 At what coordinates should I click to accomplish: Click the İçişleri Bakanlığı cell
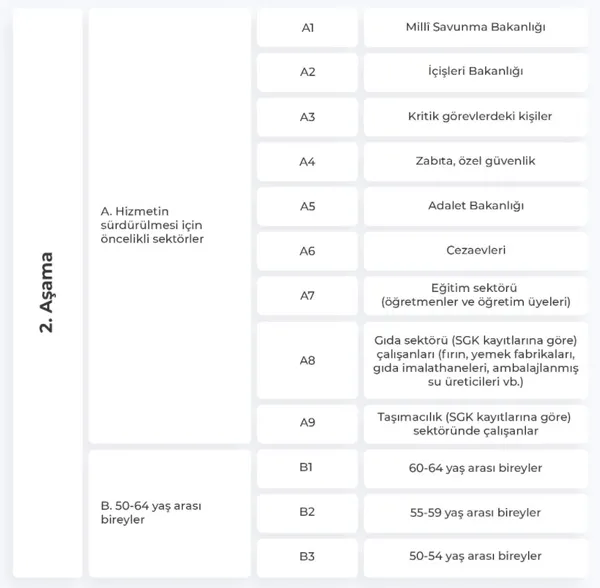[x=476, y=72]
